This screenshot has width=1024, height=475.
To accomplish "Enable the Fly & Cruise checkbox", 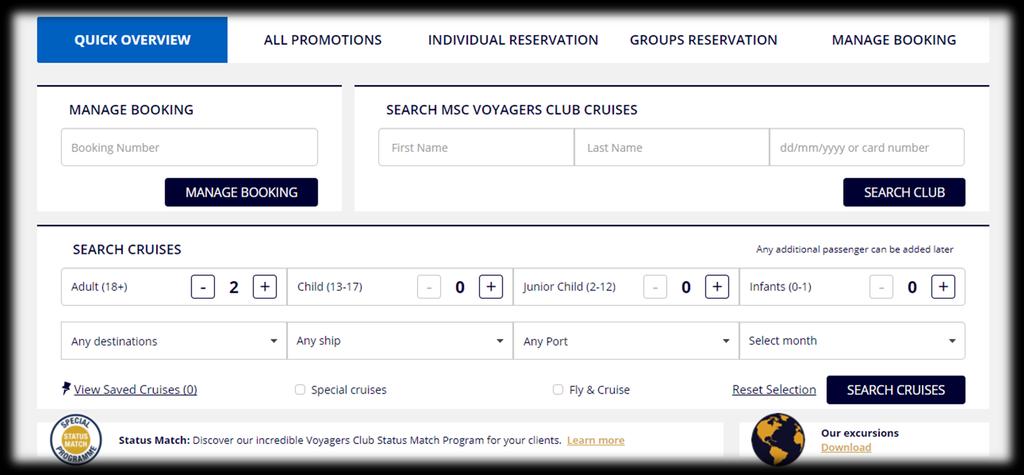I will [558, 390].
